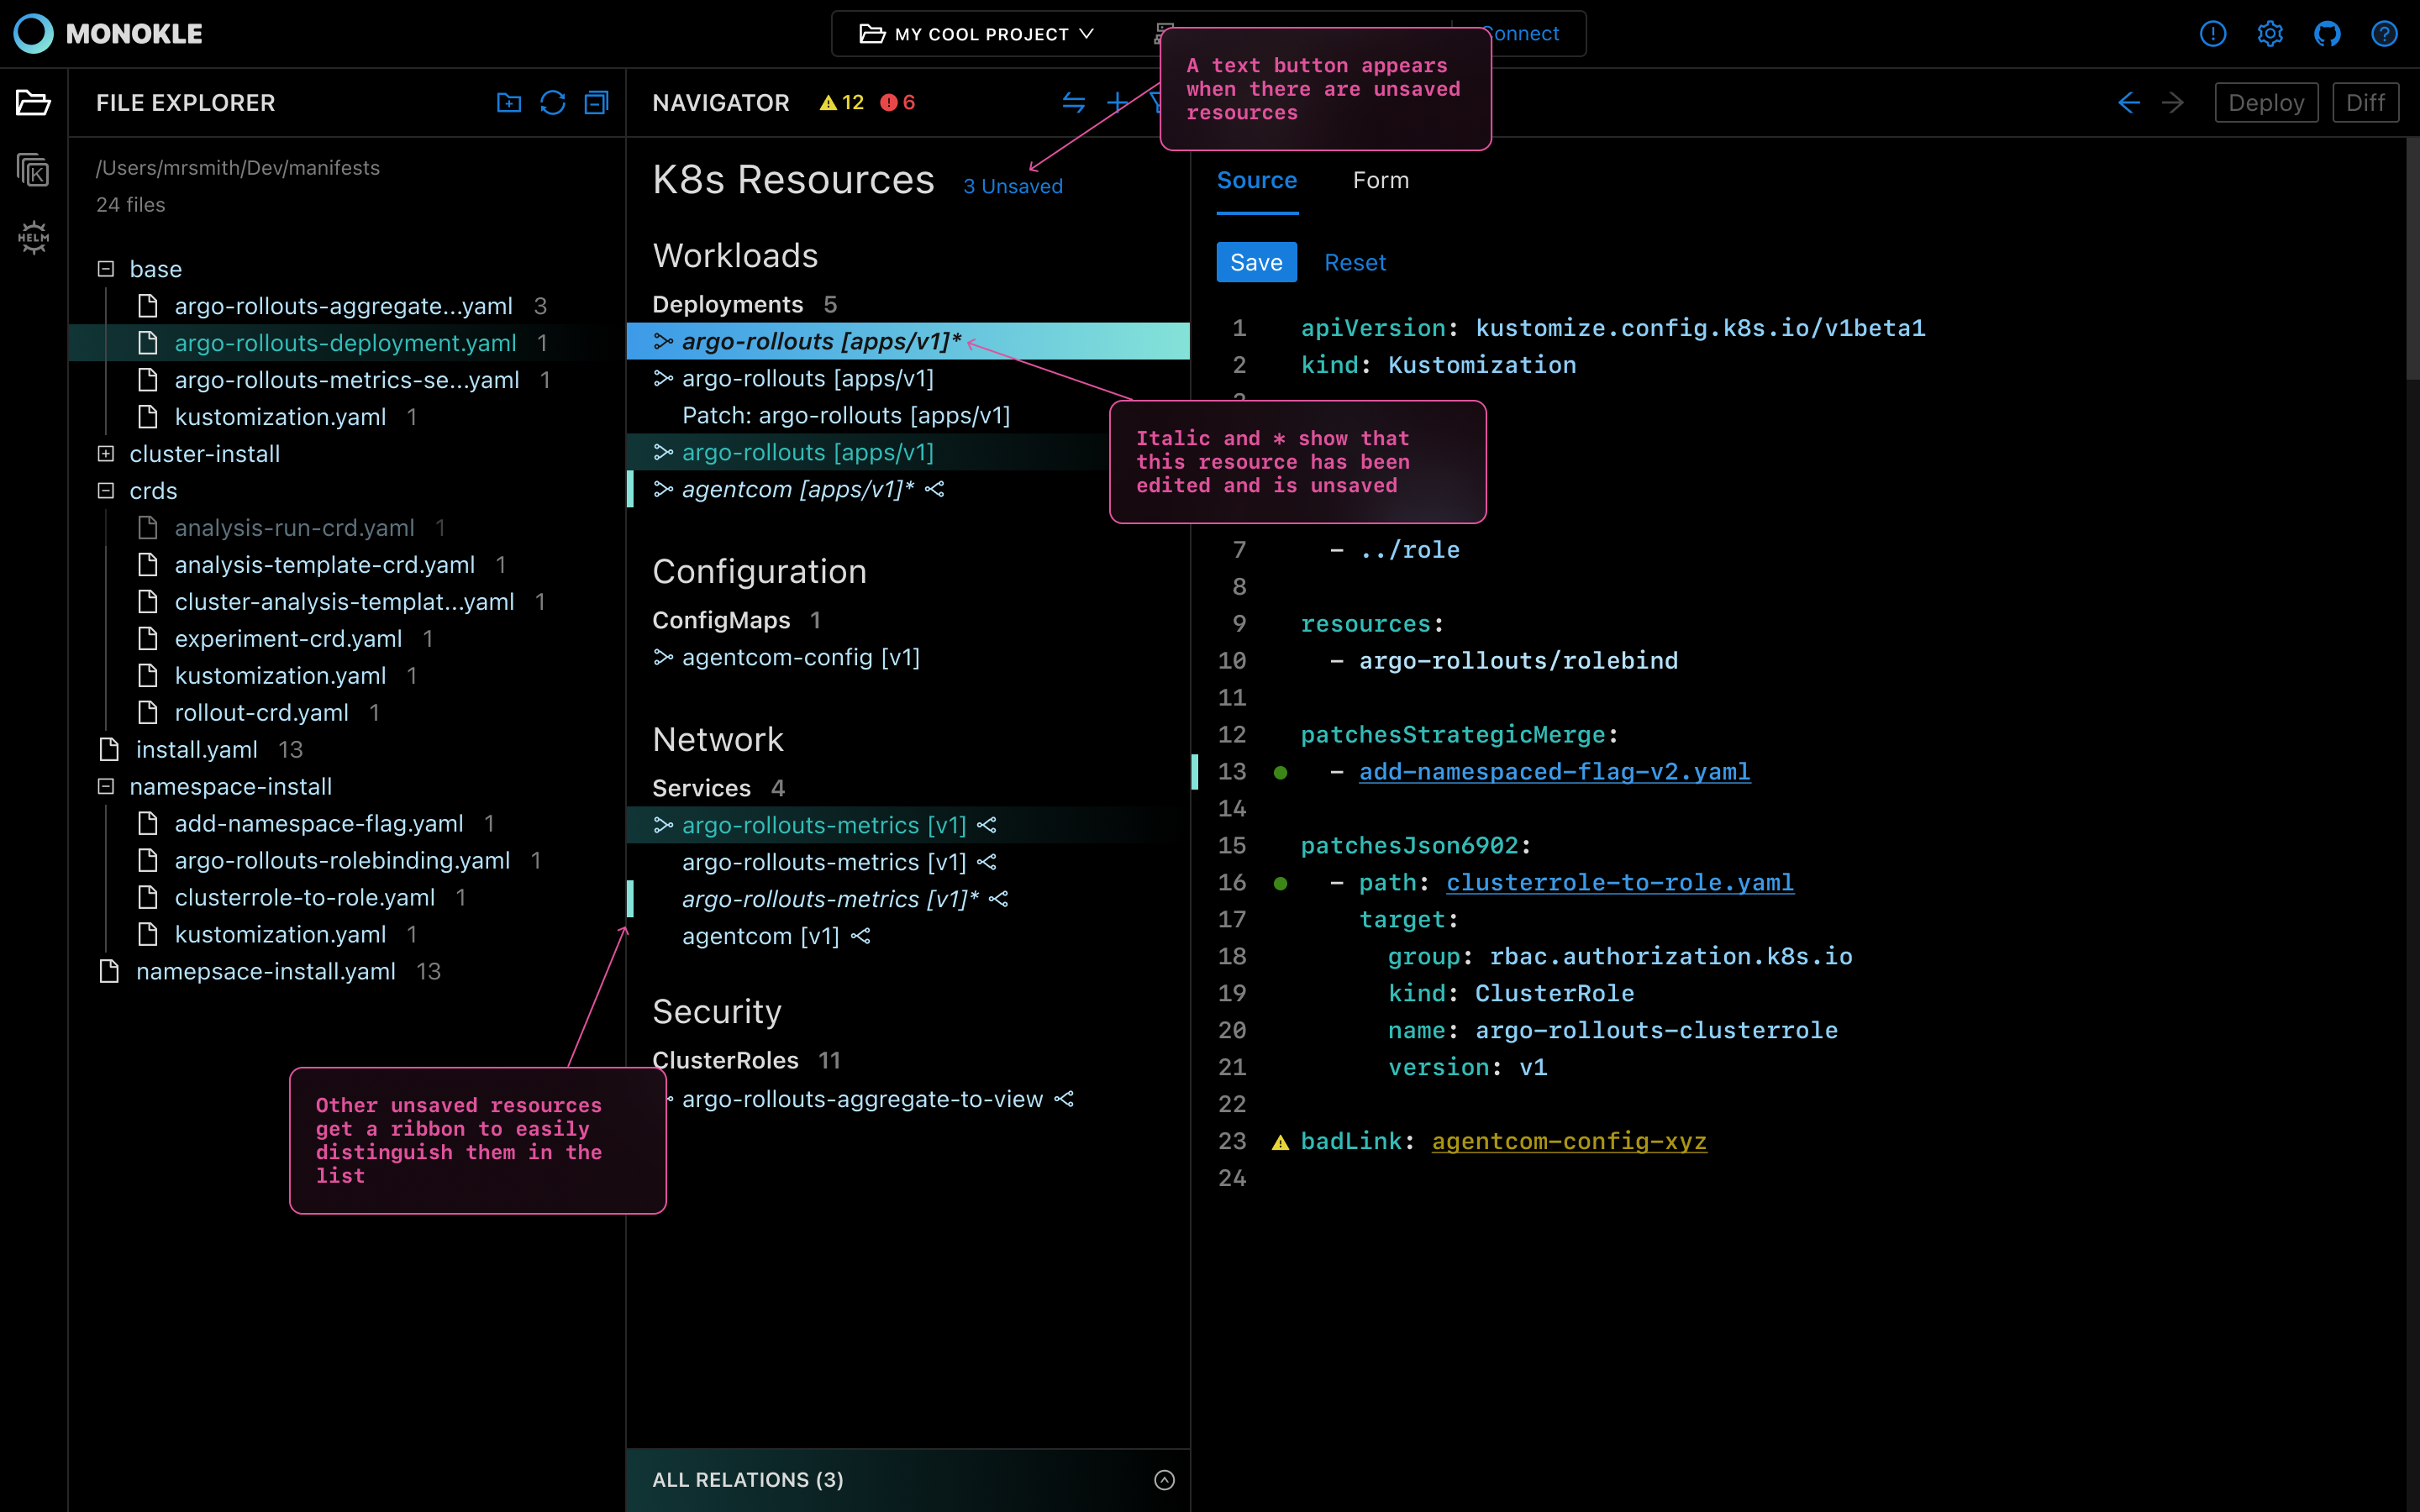Image resolution: width=2420 pixels, height=1512 pixels.
Task: Reload the File Explorer contents
Action: [552, 102]
